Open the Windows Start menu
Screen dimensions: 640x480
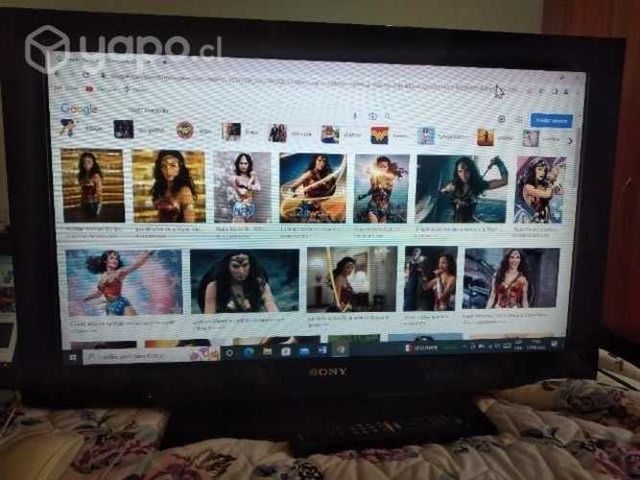click(x=72, y=356)
